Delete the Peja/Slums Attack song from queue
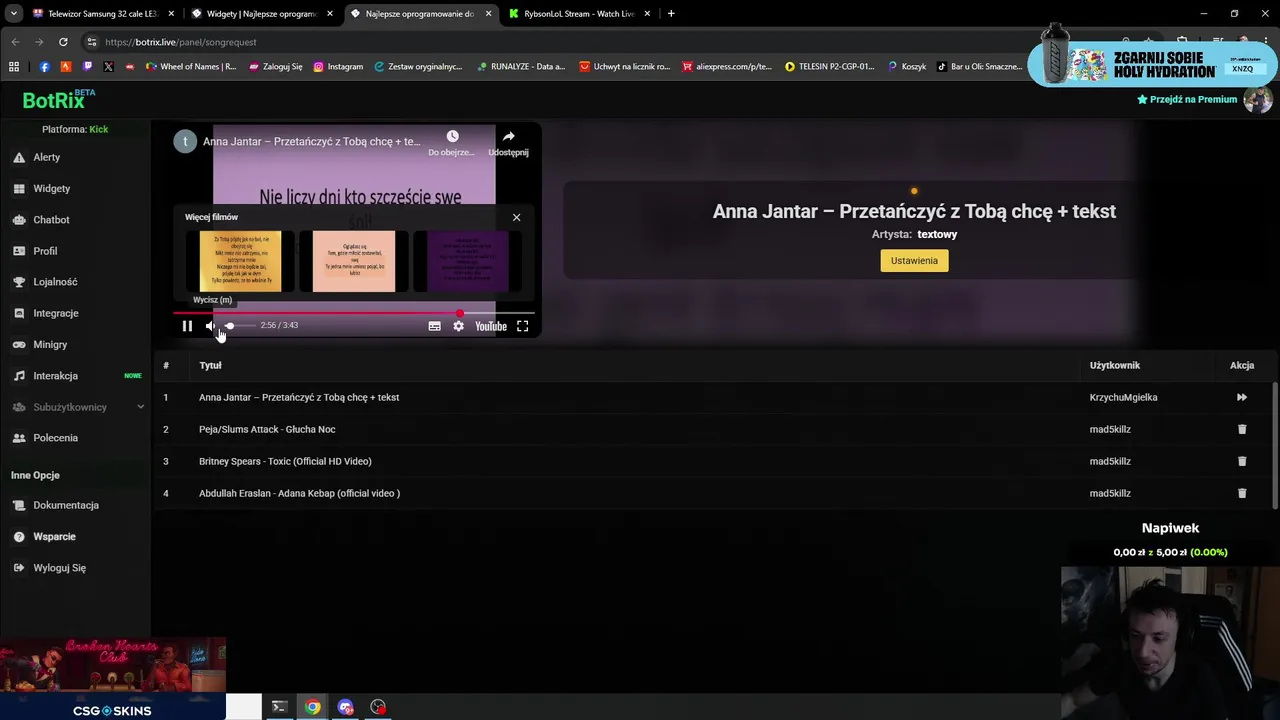Viewport: 1280px width, 720px height. tap(1242, 429)
